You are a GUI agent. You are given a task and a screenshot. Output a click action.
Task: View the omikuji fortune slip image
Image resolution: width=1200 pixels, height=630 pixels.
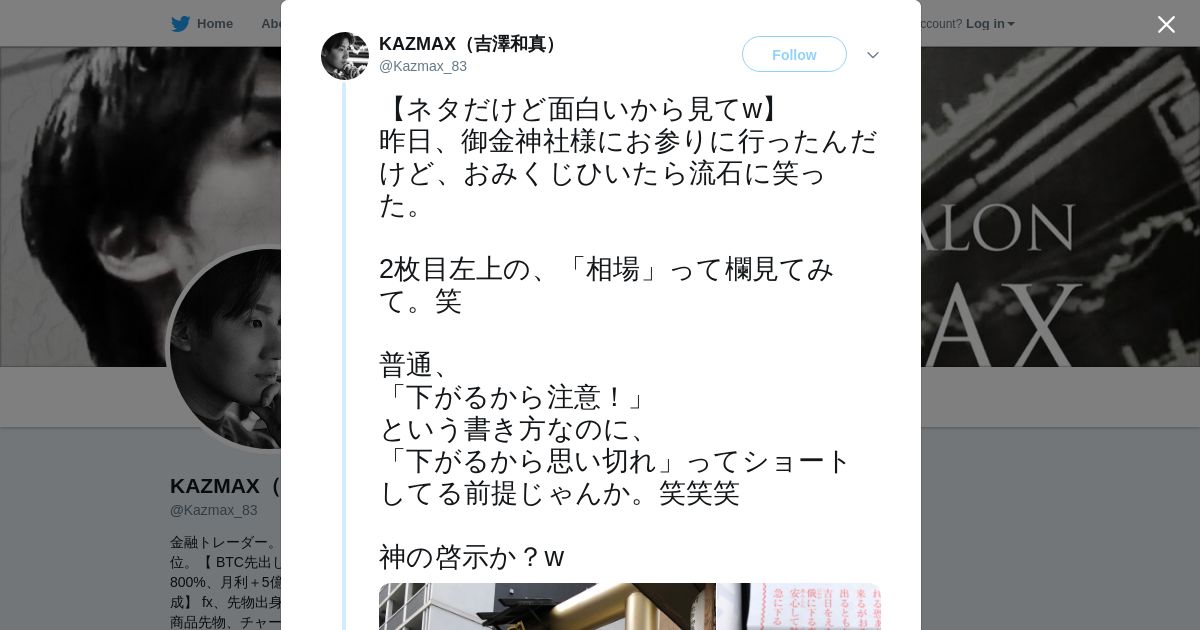pos(800,606)
